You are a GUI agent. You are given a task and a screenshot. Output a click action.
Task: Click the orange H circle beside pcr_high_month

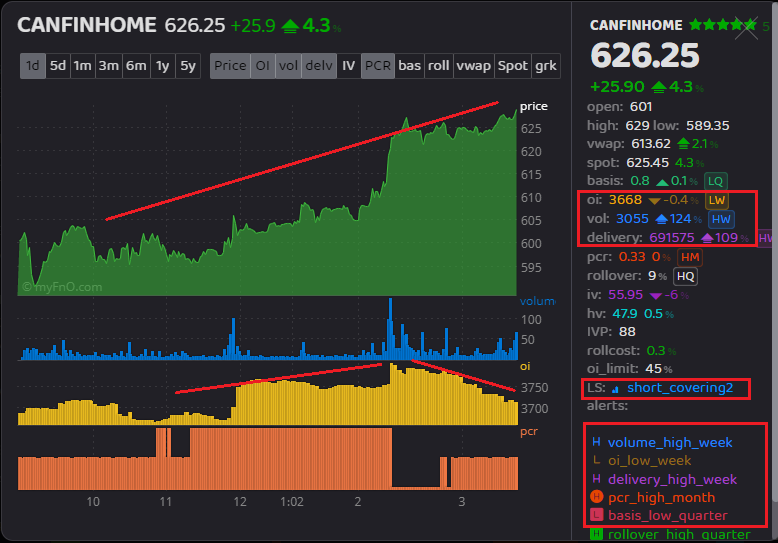[596, 497]
